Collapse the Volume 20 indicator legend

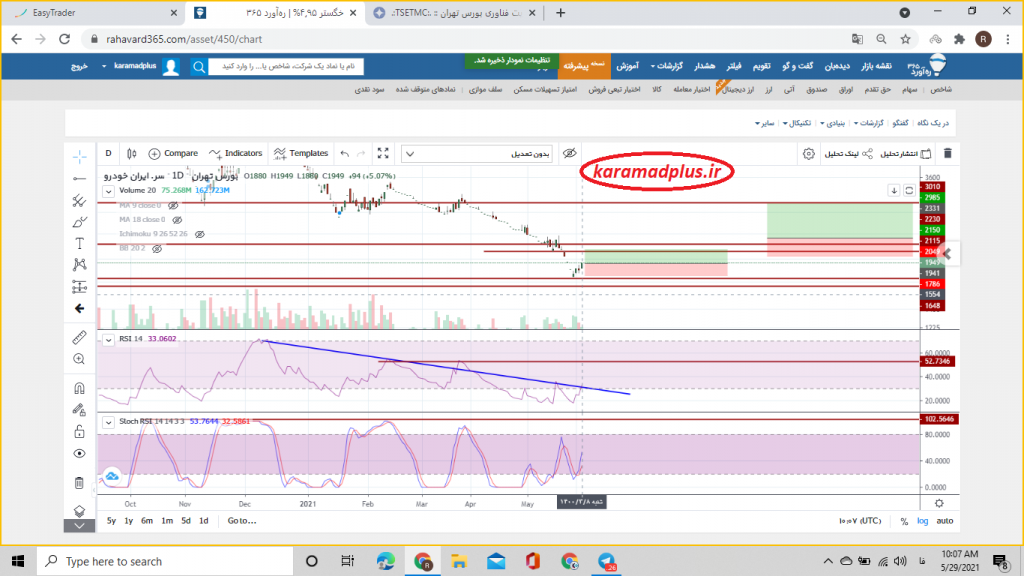tap(108, 191)
